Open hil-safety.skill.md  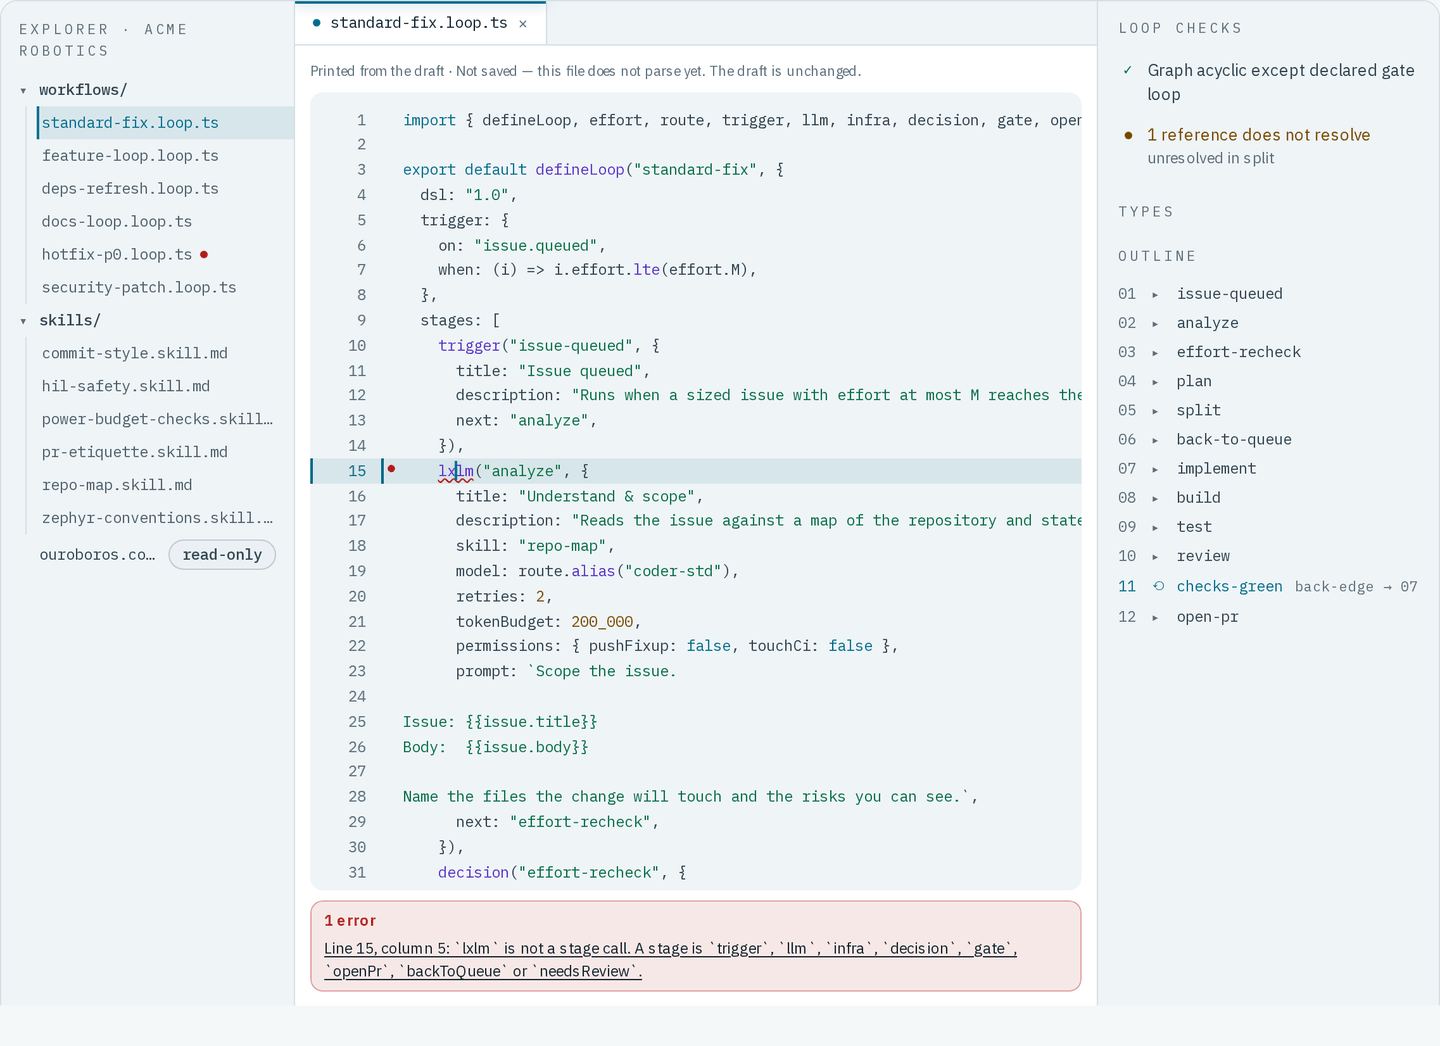[x=165, y=386]
